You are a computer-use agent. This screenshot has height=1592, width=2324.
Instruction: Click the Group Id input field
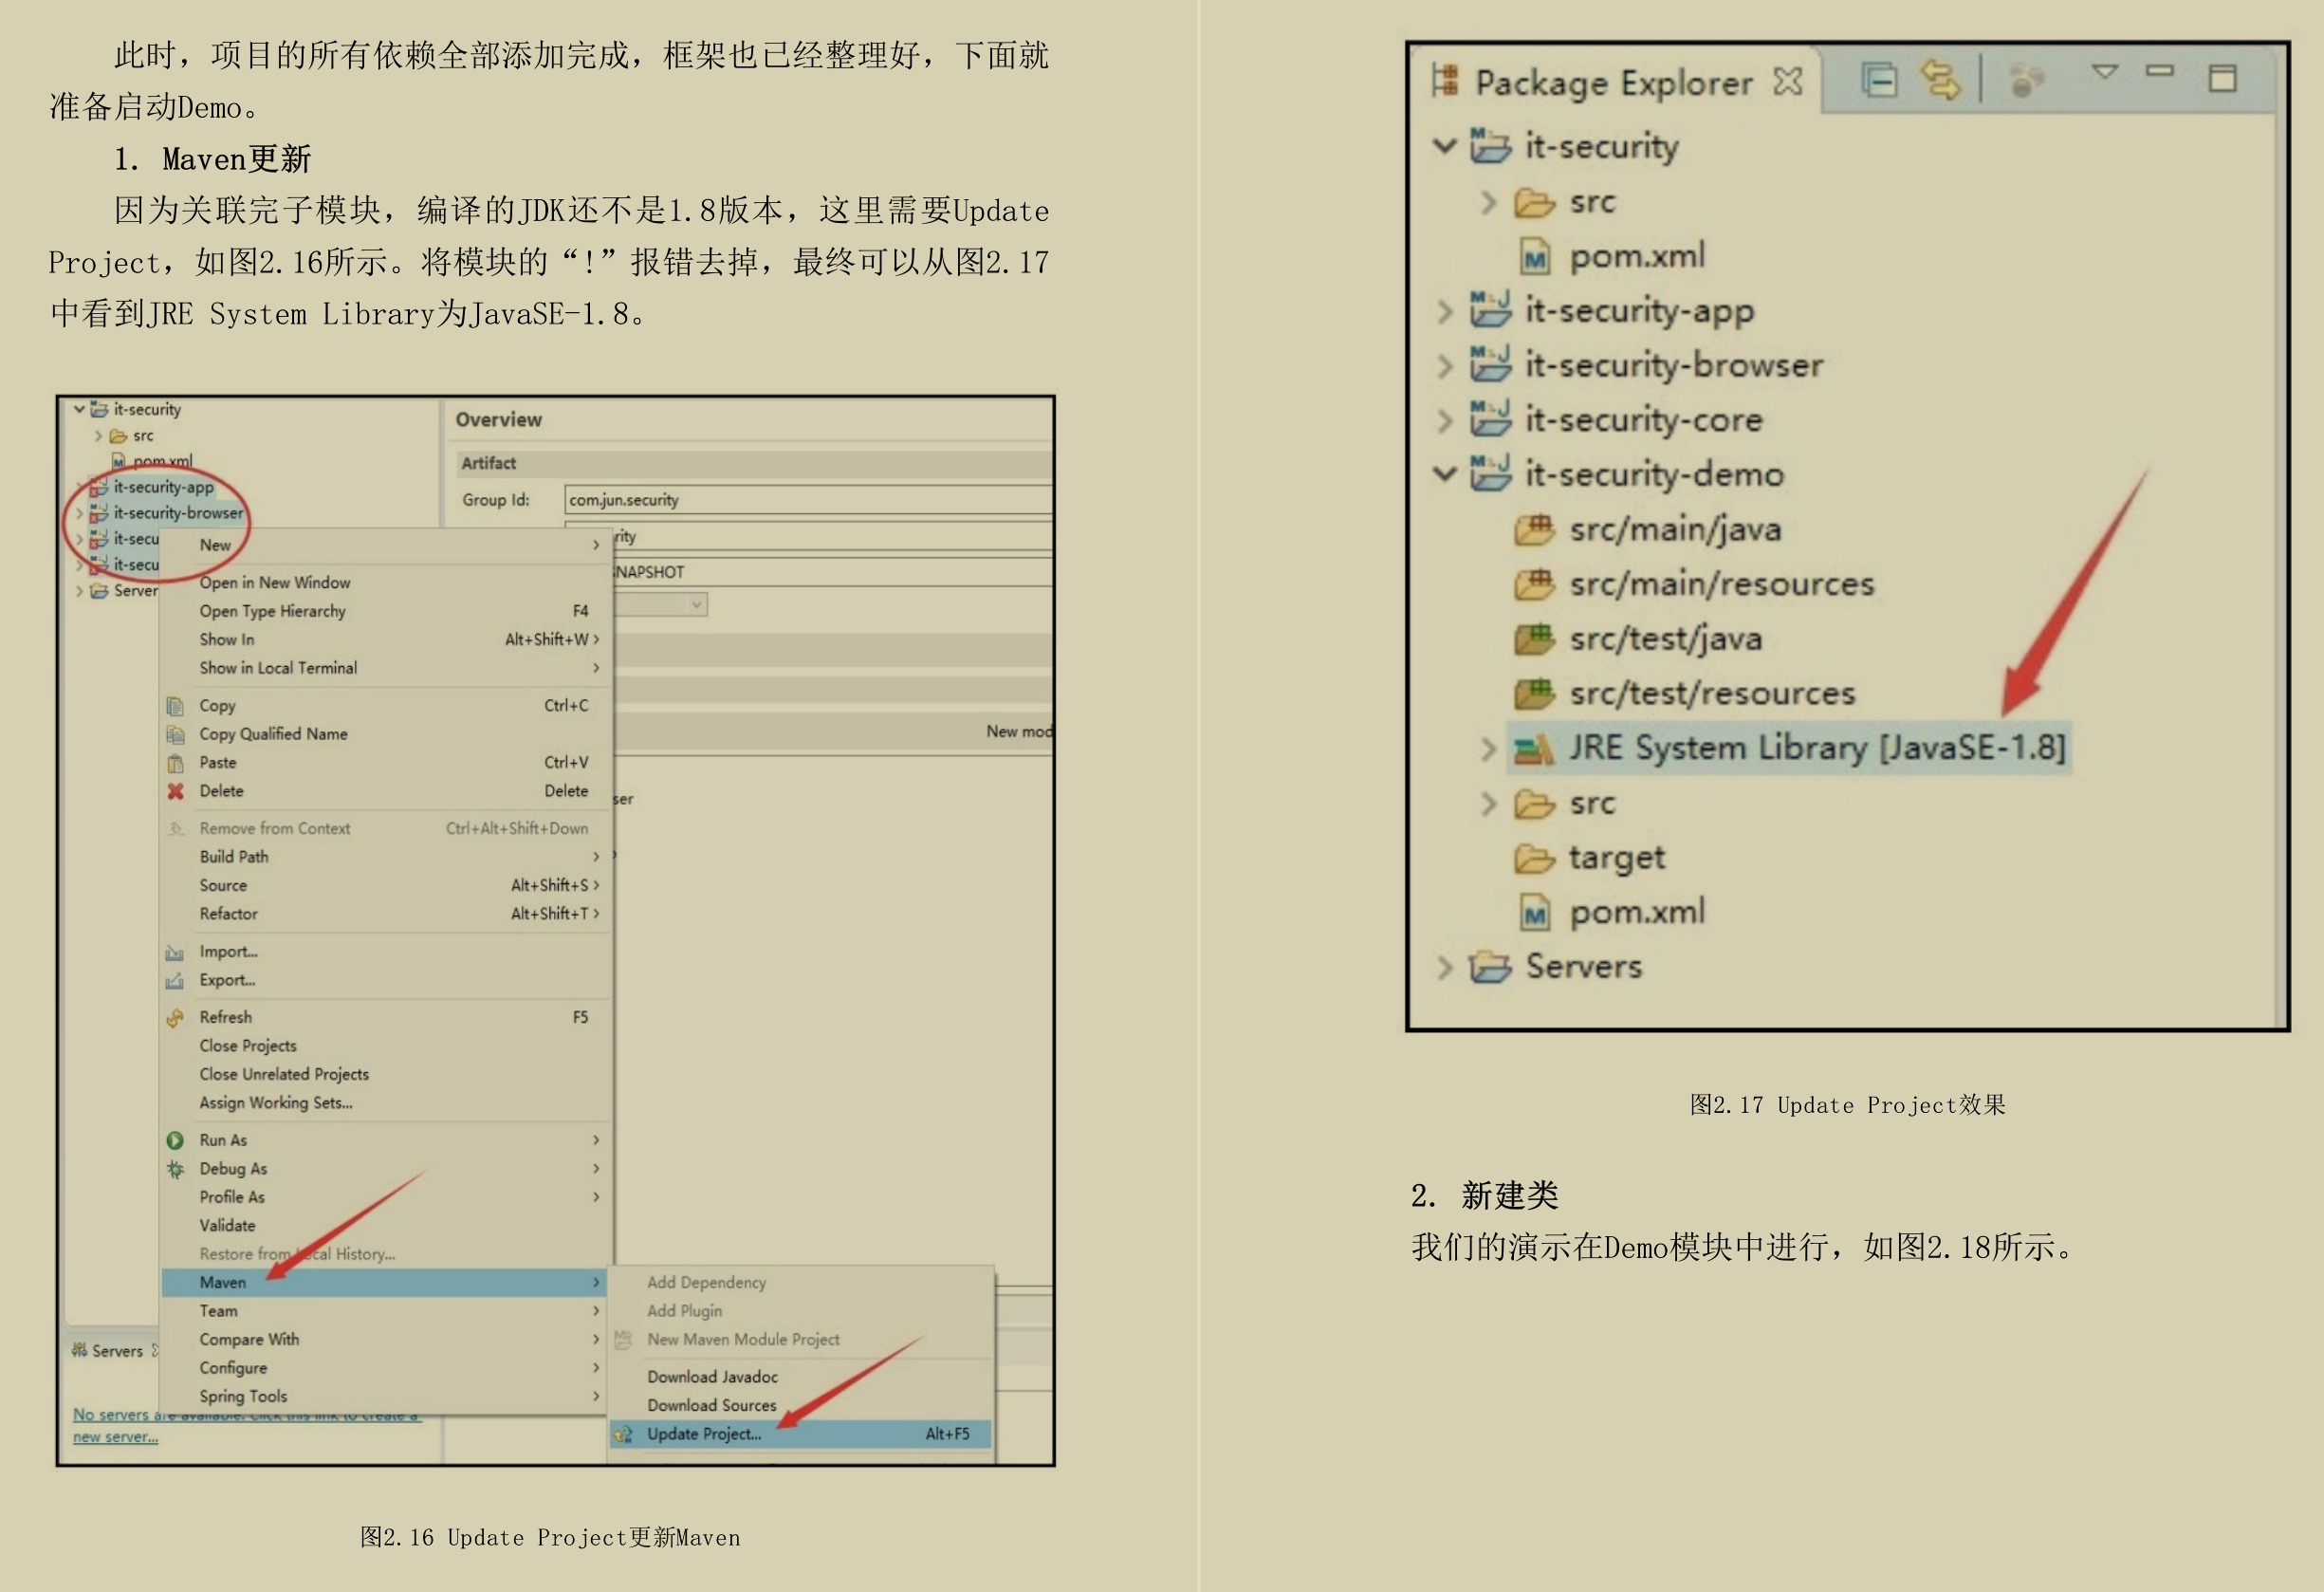click(x=808, y=500)
